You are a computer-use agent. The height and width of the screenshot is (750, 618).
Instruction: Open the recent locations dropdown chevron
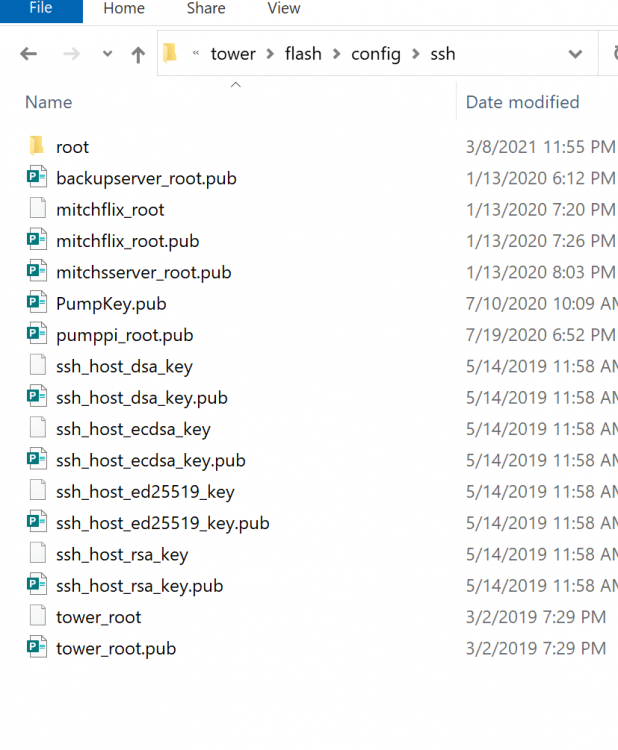pyautogui.click(x=108, y=54)
